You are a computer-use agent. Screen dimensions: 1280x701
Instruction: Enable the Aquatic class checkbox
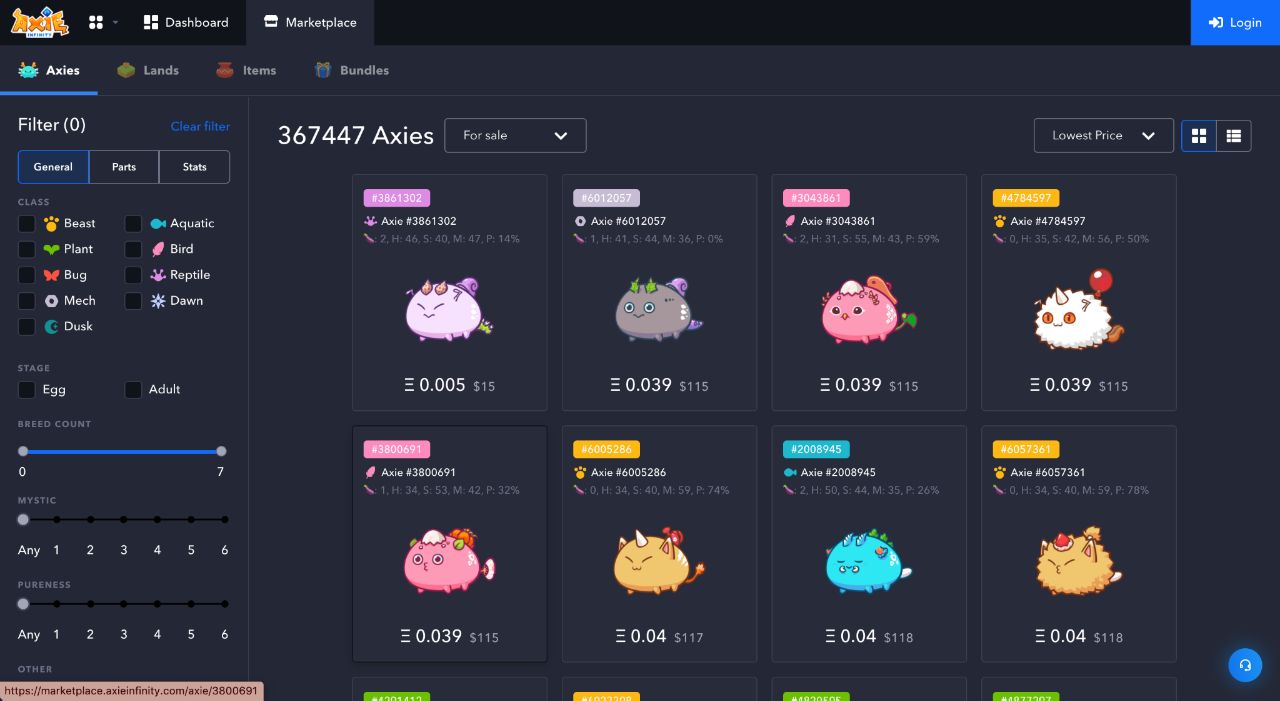pos(133,223)
